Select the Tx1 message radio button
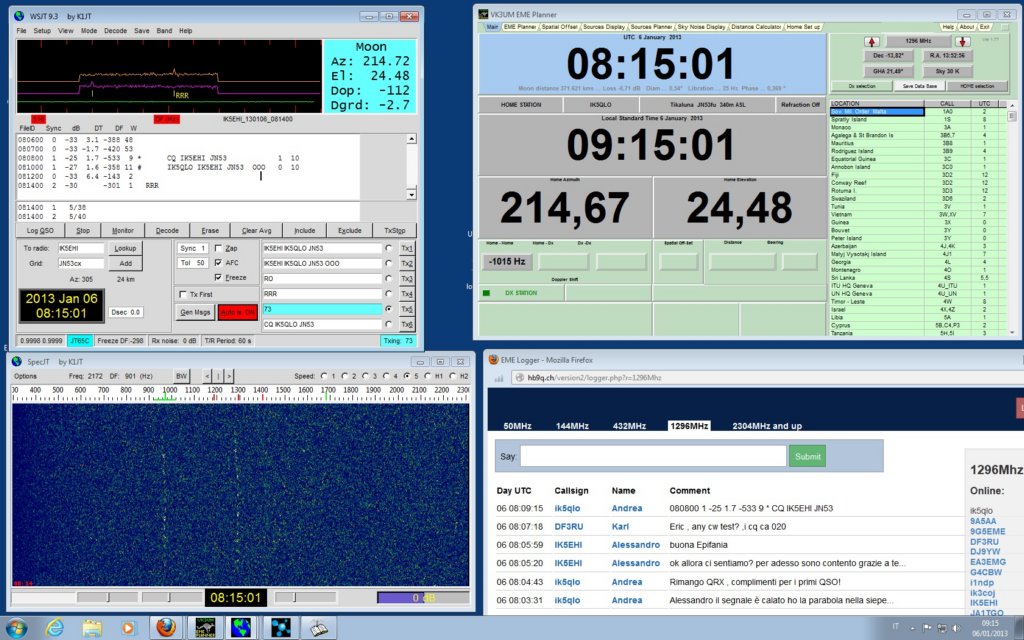 point(389,248)
